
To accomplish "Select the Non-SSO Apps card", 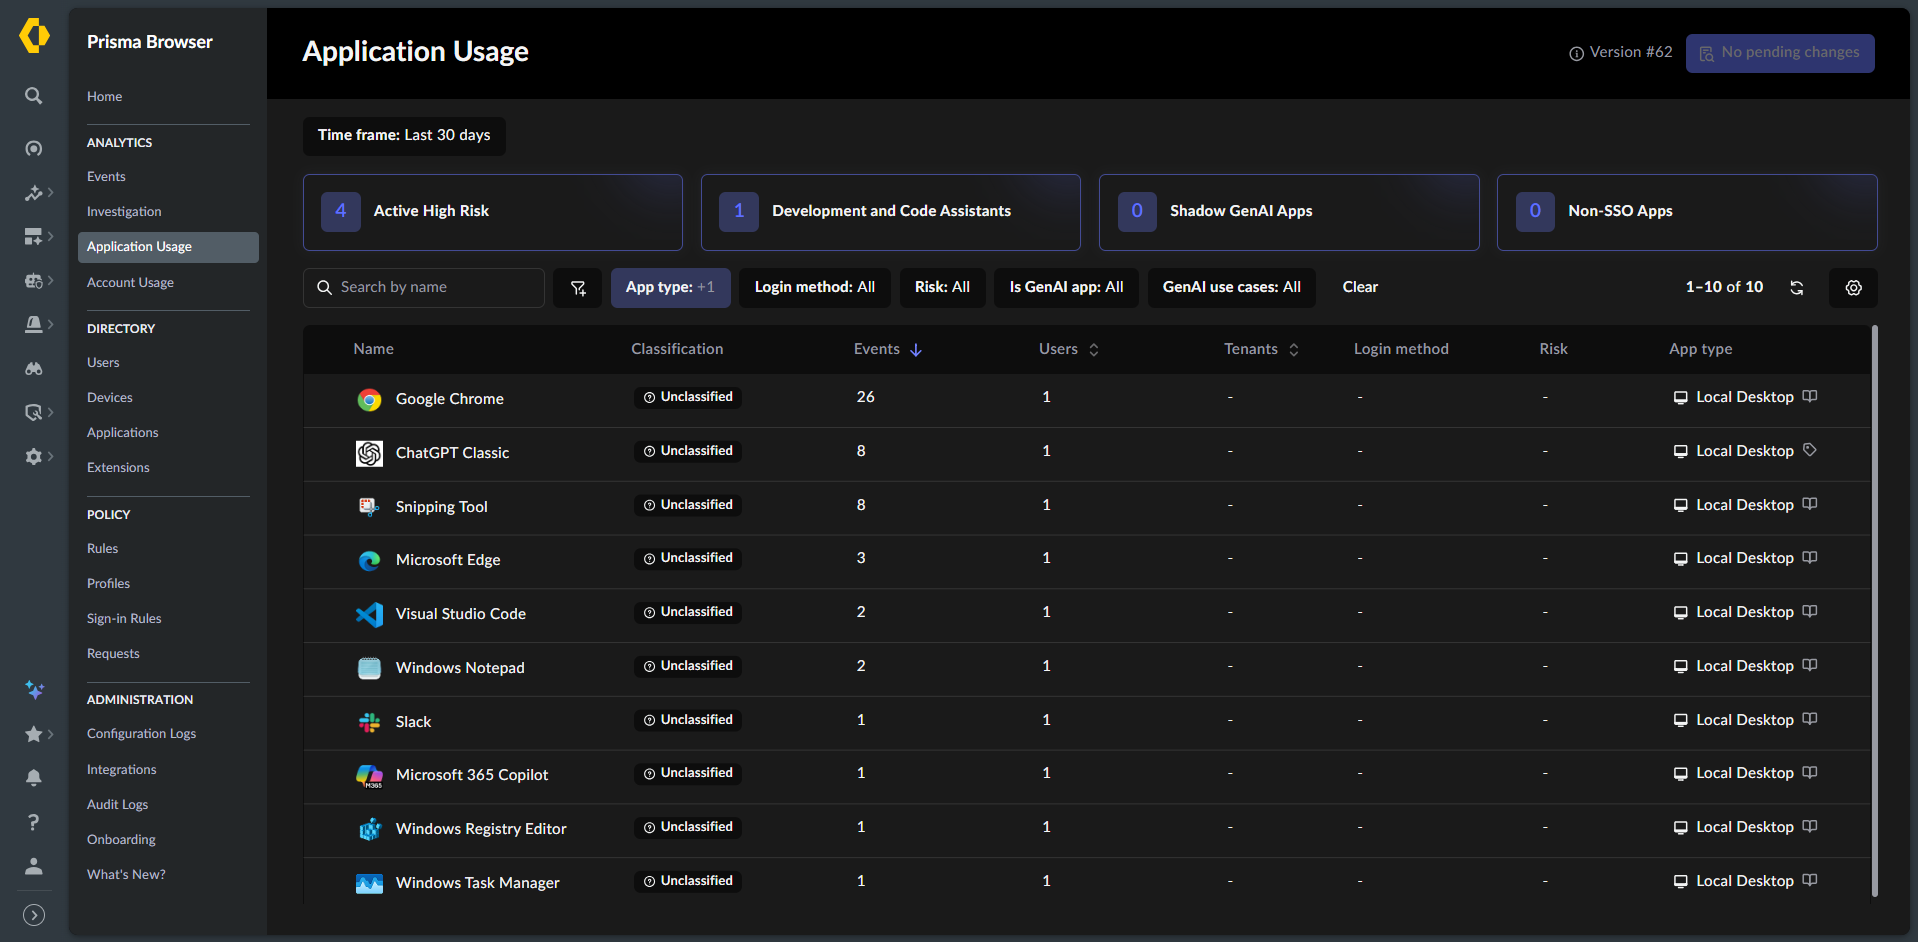I will pos(1687,212).
